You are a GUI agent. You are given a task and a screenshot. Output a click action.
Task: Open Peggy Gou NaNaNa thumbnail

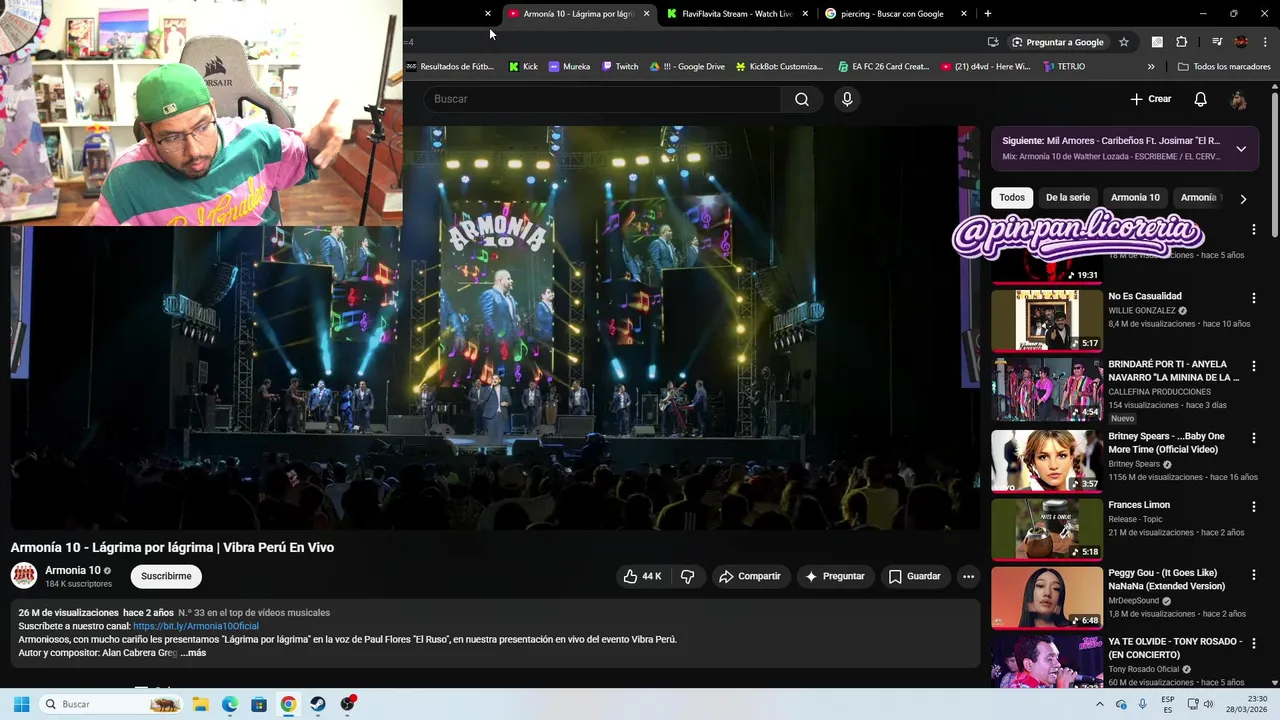click(1047, 597)
